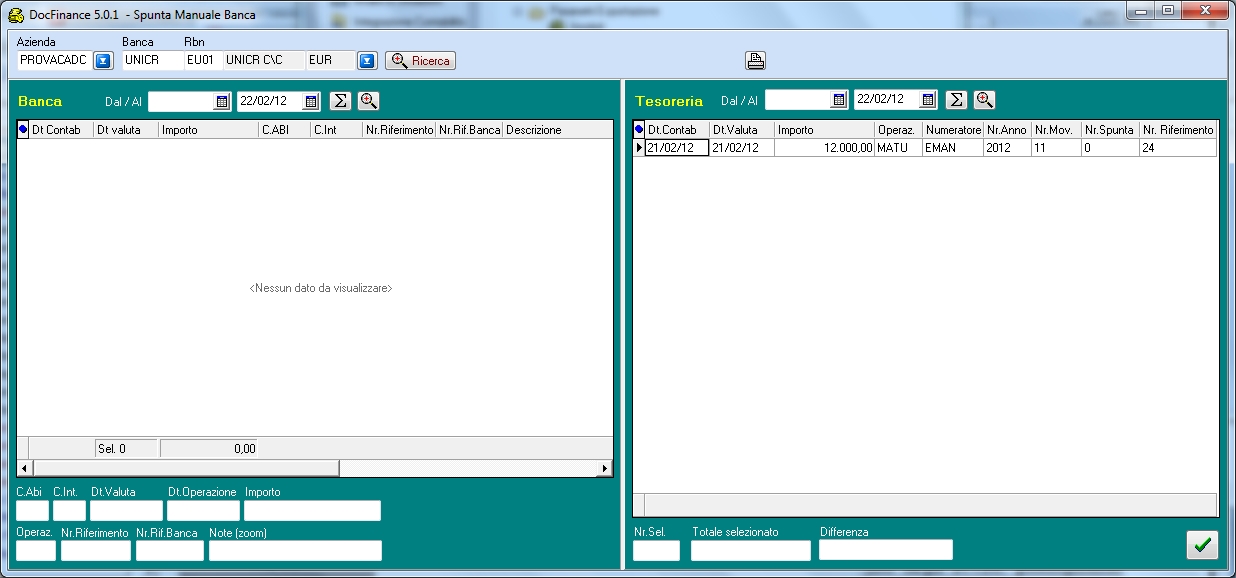Click the Tesoreria zoom magnifier icon
The image size is (1236, 578).
click(985, 99)
